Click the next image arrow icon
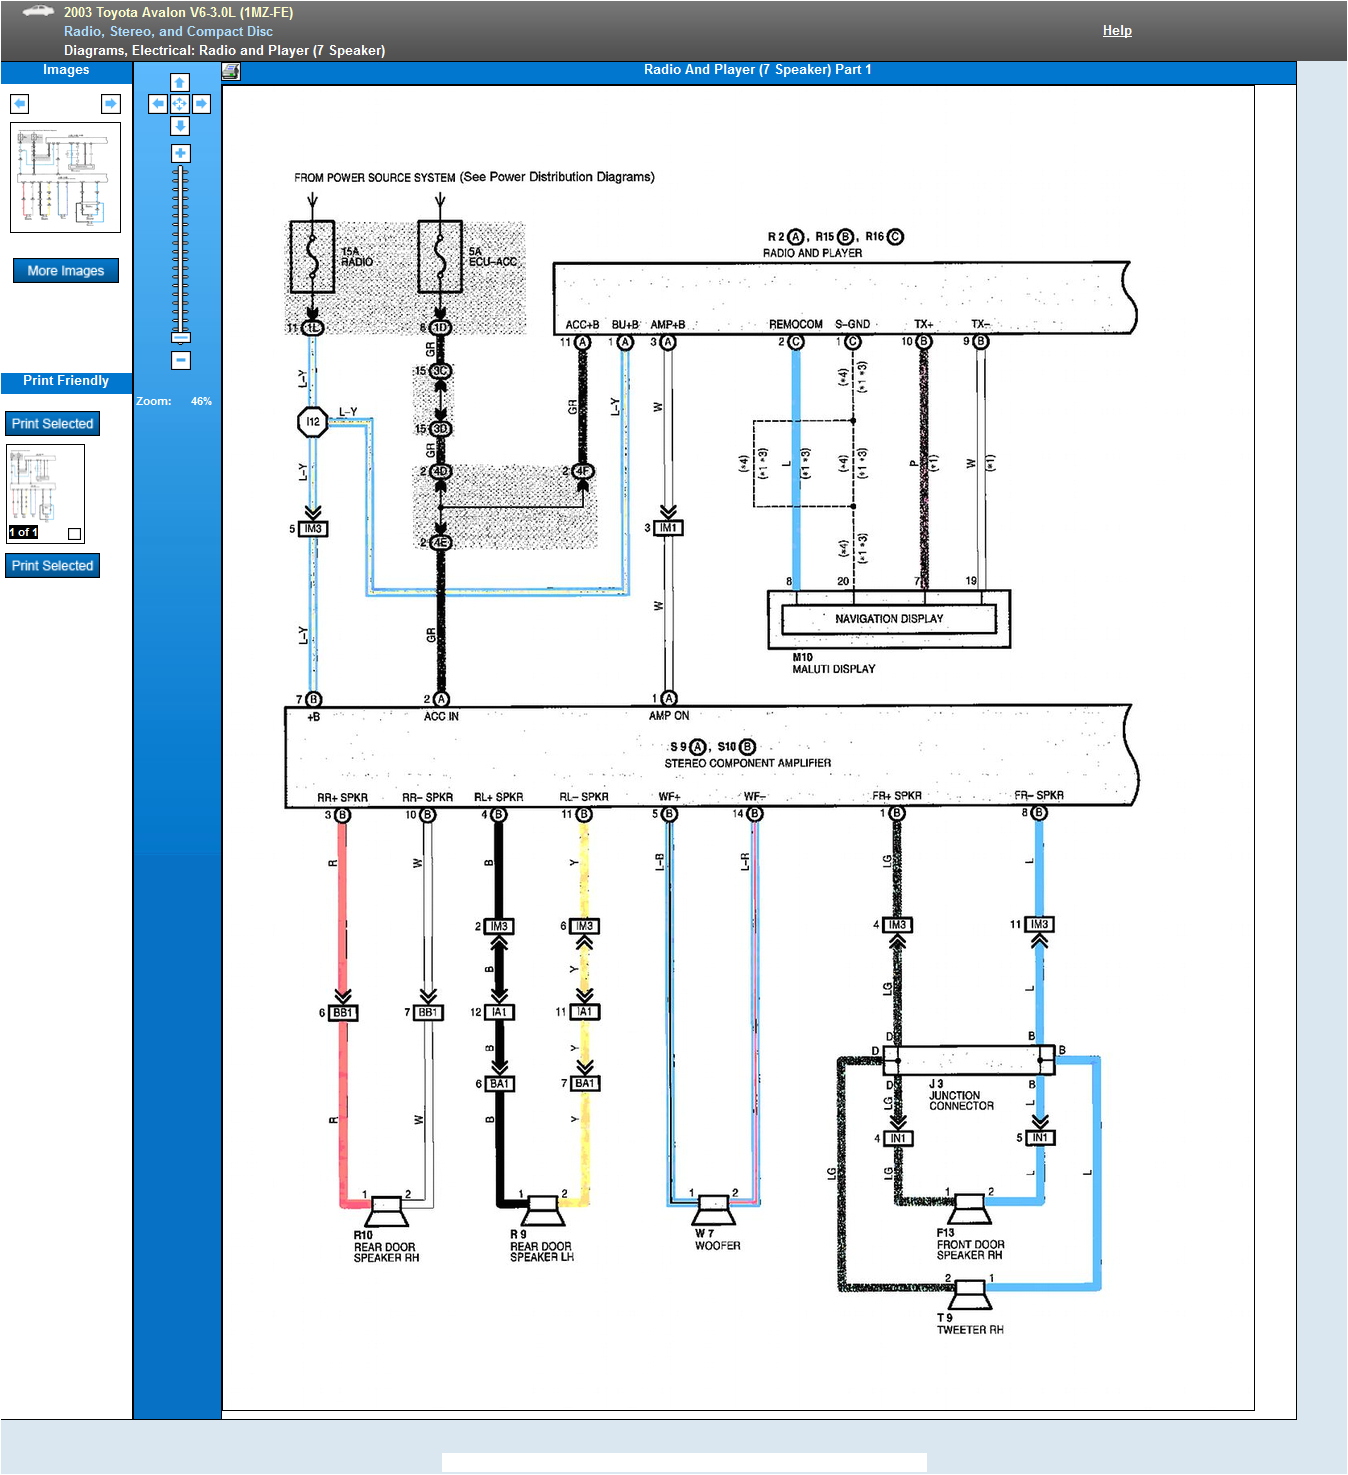 point(110,103)
